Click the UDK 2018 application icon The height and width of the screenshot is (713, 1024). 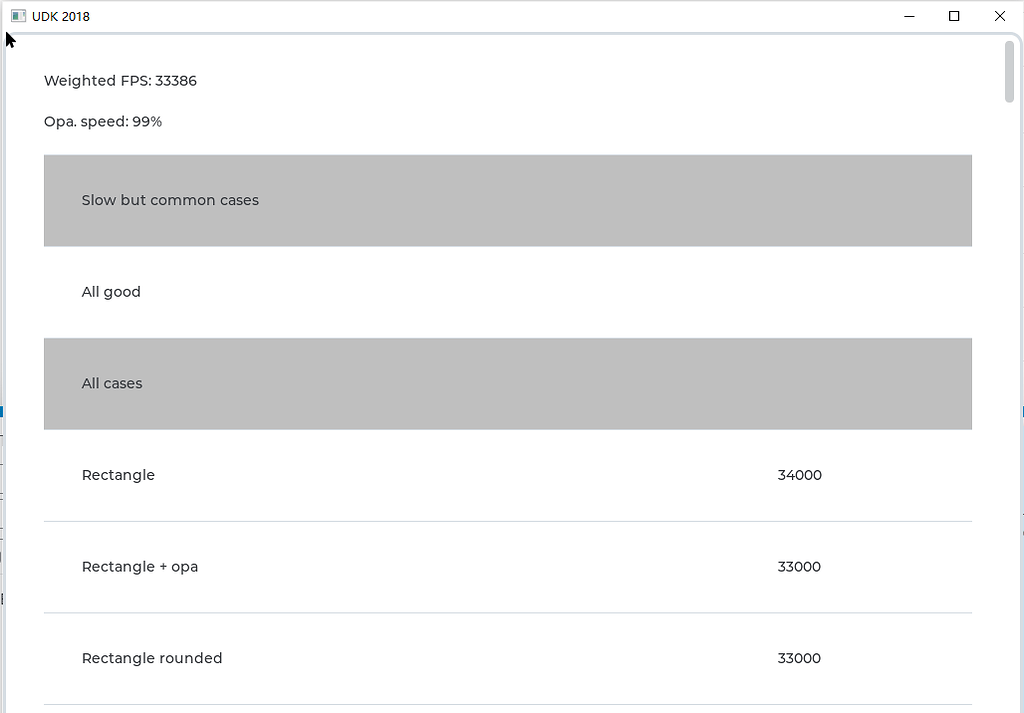tap(18, 16)
